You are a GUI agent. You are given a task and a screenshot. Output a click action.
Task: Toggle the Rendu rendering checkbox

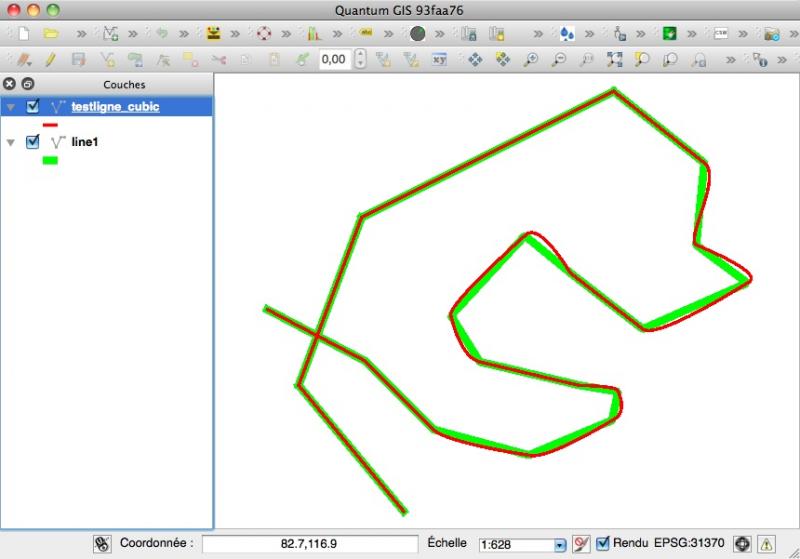click(x=603, y=543)
